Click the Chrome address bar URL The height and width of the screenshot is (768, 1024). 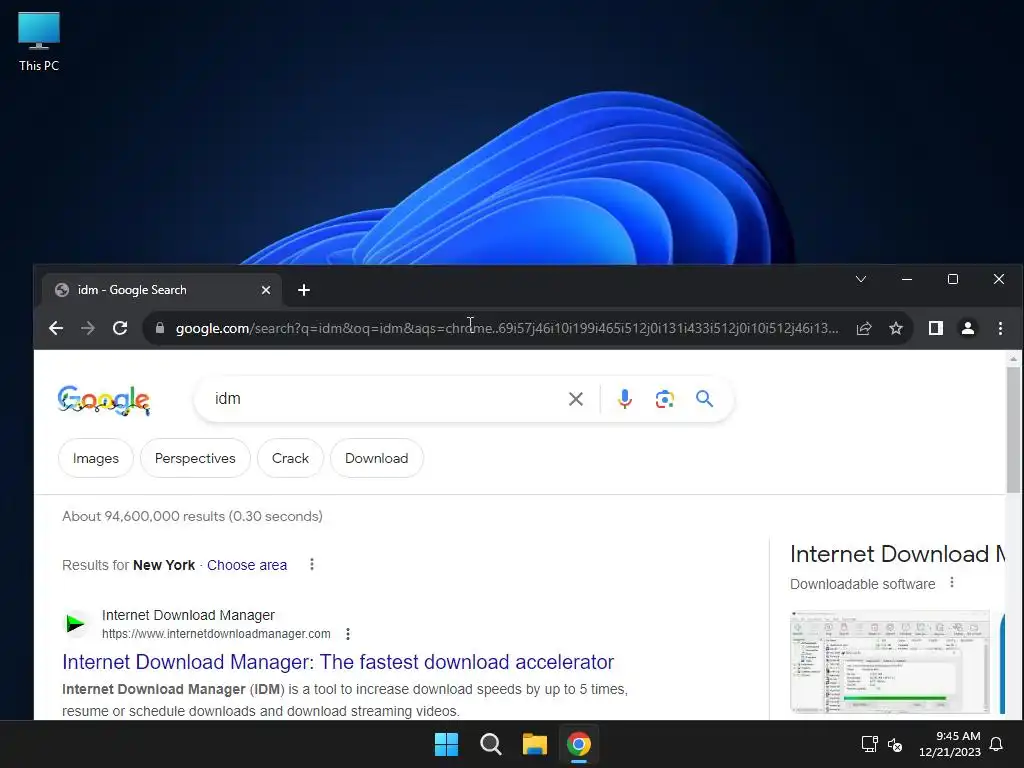tap(507, 328)
